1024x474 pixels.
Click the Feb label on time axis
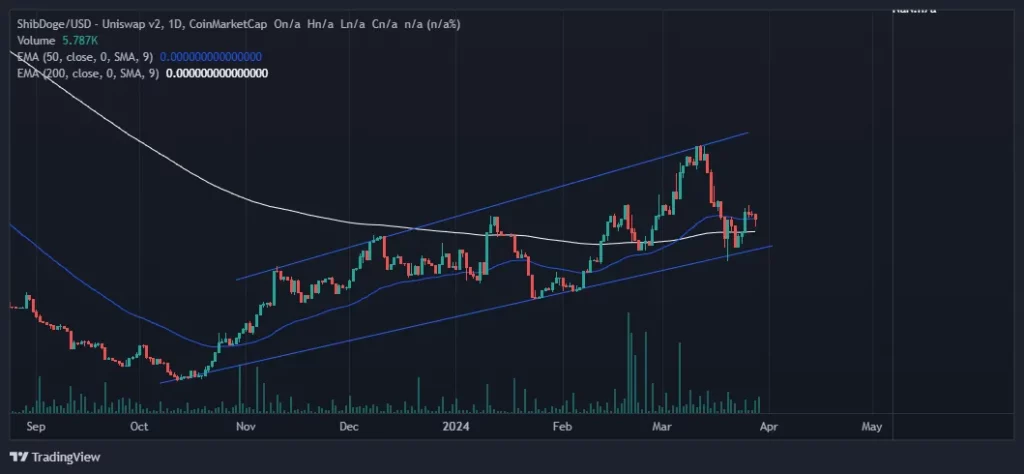click(x=562, y=427)
